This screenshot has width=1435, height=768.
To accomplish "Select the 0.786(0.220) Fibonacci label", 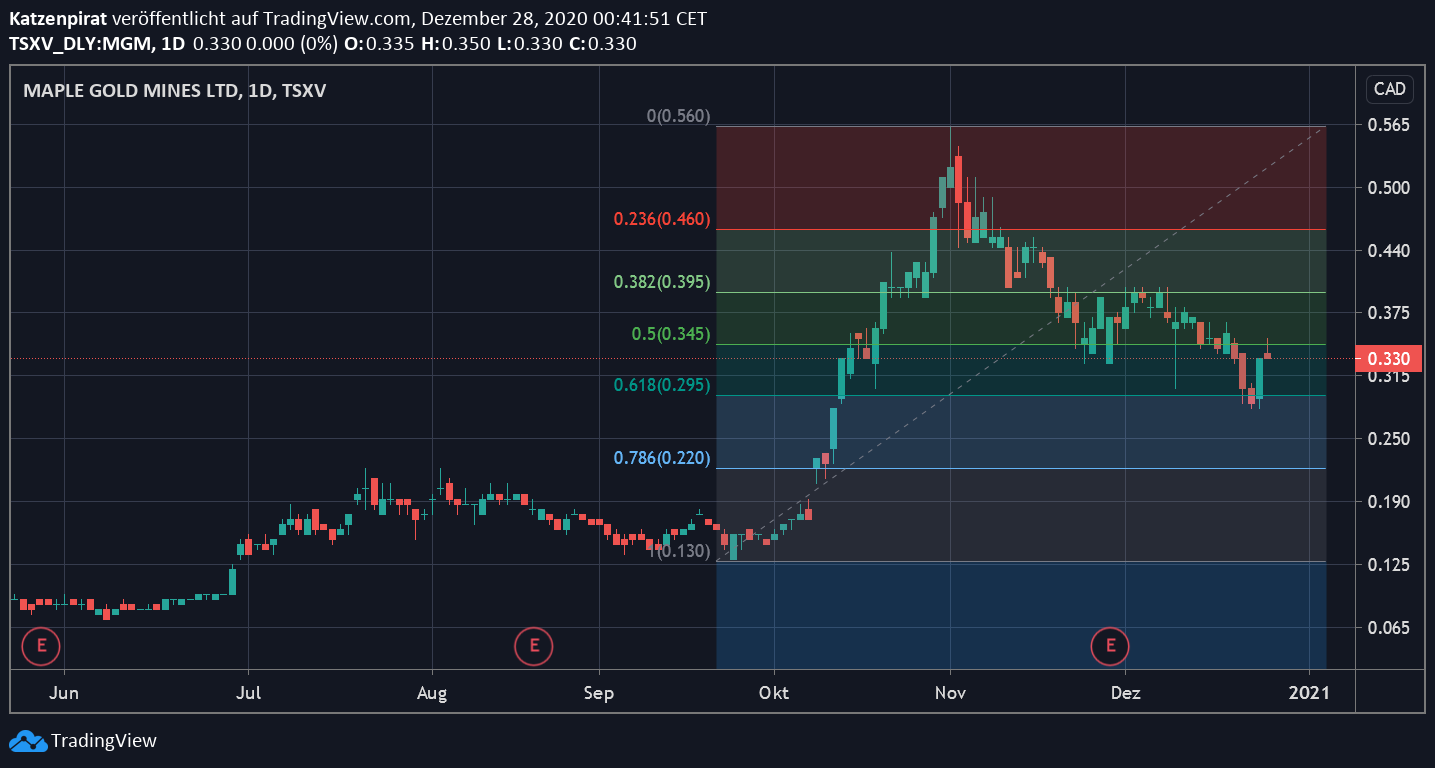I will tap(662, 458).
